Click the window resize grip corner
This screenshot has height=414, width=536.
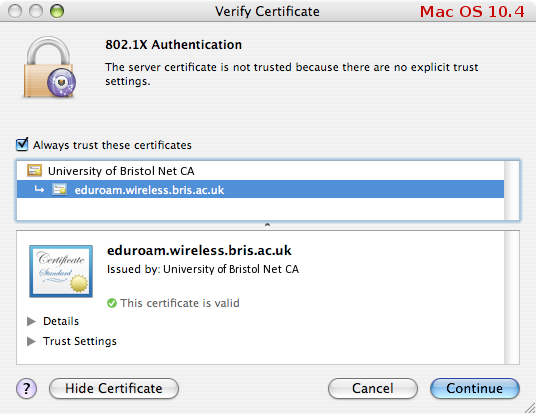coord(530,408)
